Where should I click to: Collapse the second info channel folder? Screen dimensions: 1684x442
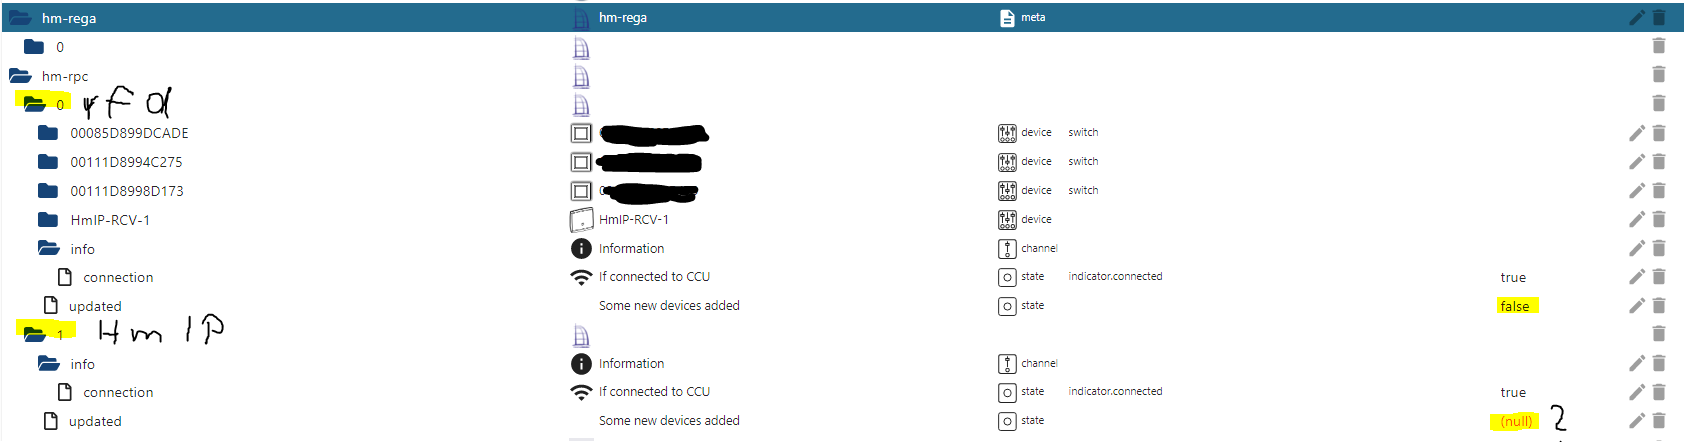coord(49,364)
